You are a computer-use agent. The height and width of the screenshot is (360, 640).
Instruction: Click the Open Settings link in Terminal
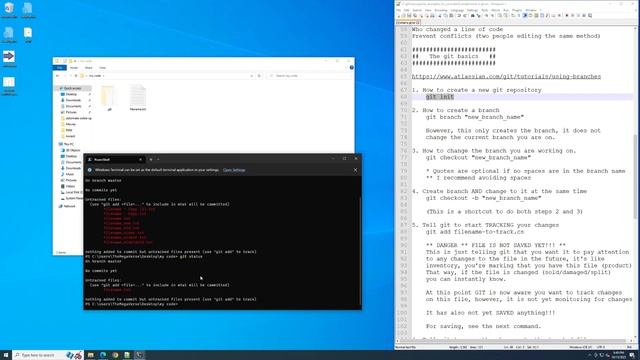click(234, 170)
